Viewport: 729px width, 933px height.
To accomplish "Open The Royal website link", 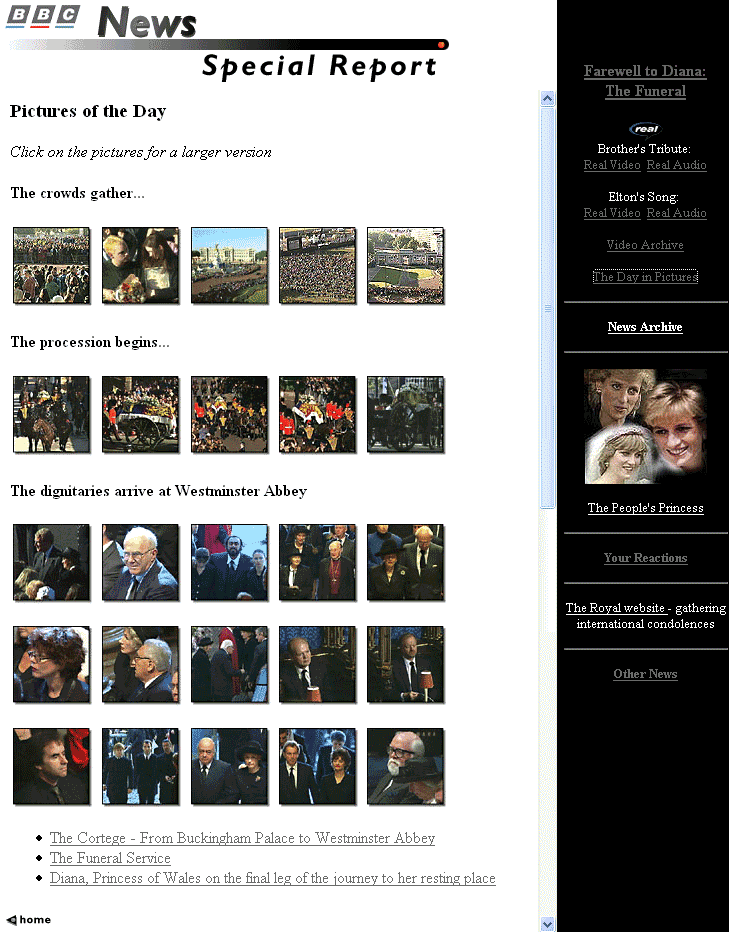I will tap(615, 608).
